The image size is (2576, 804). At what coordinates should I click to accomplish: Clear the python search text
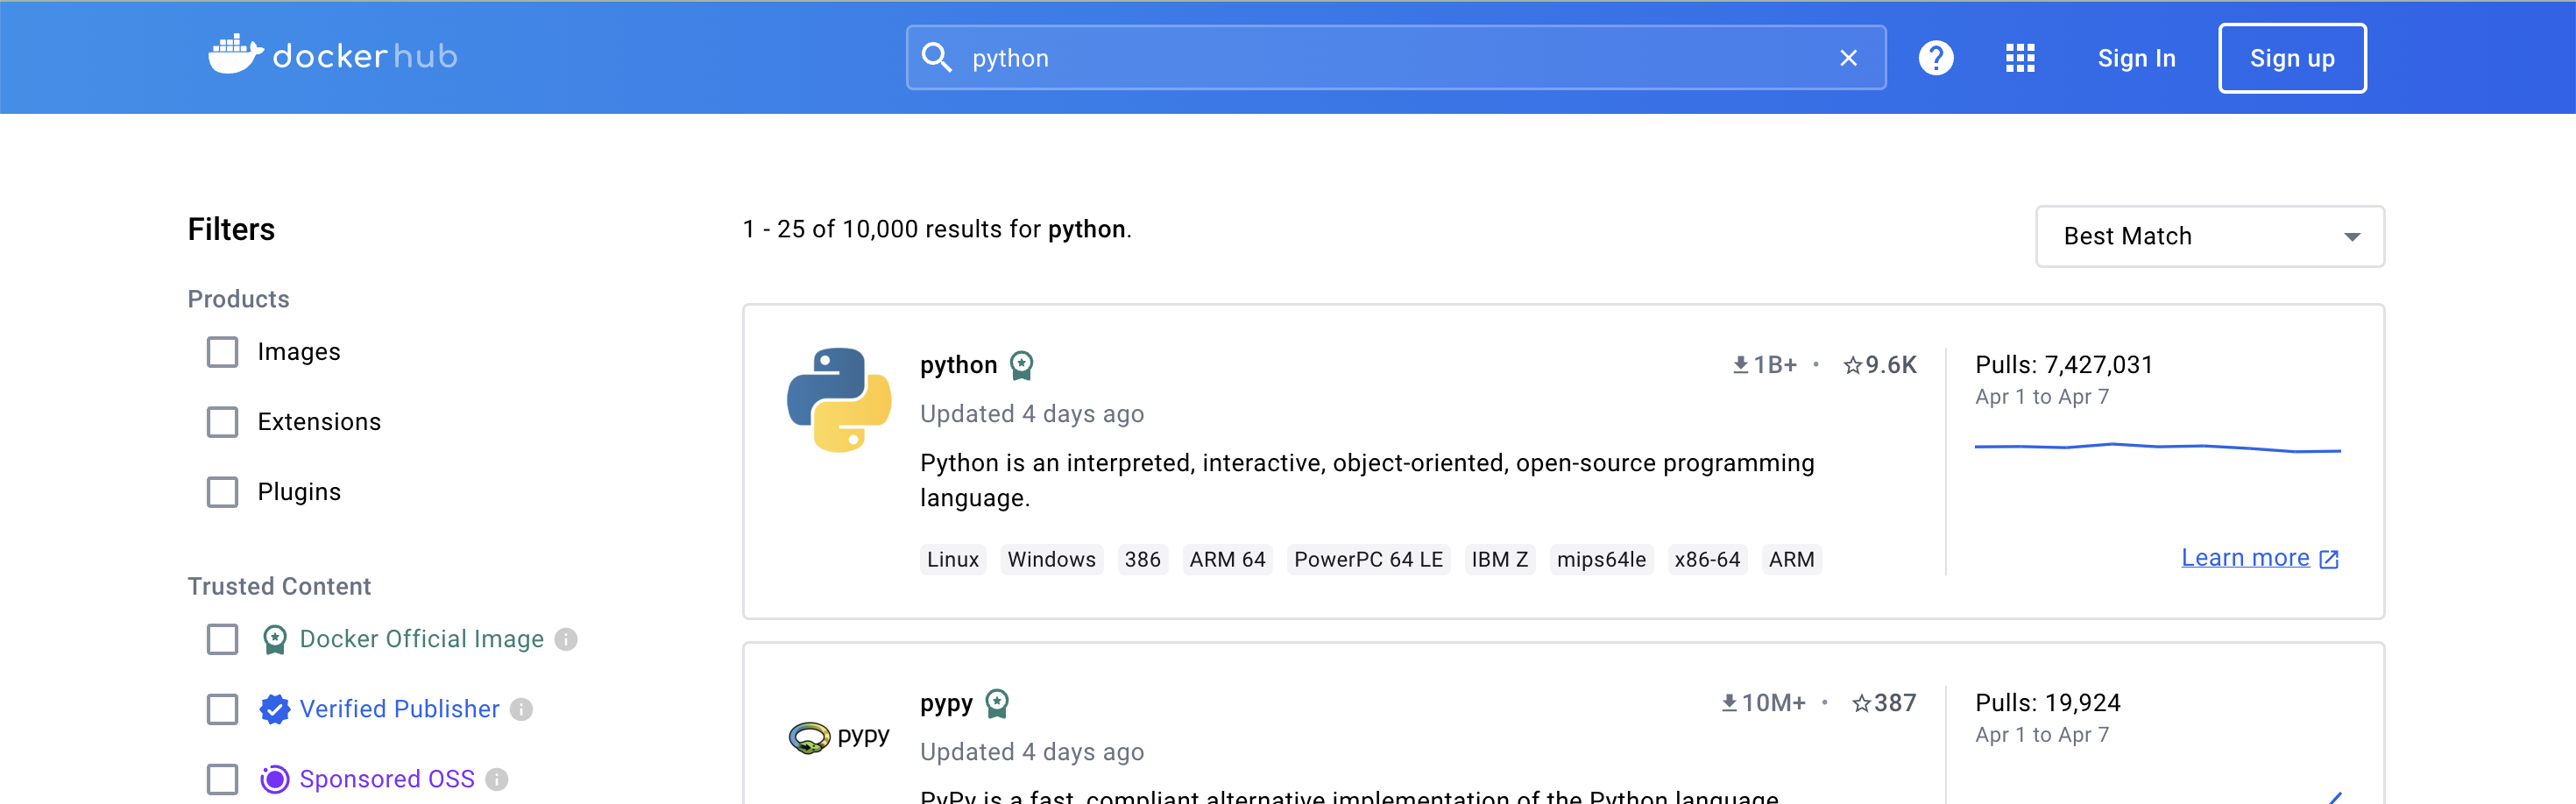tap(1848, 58)
